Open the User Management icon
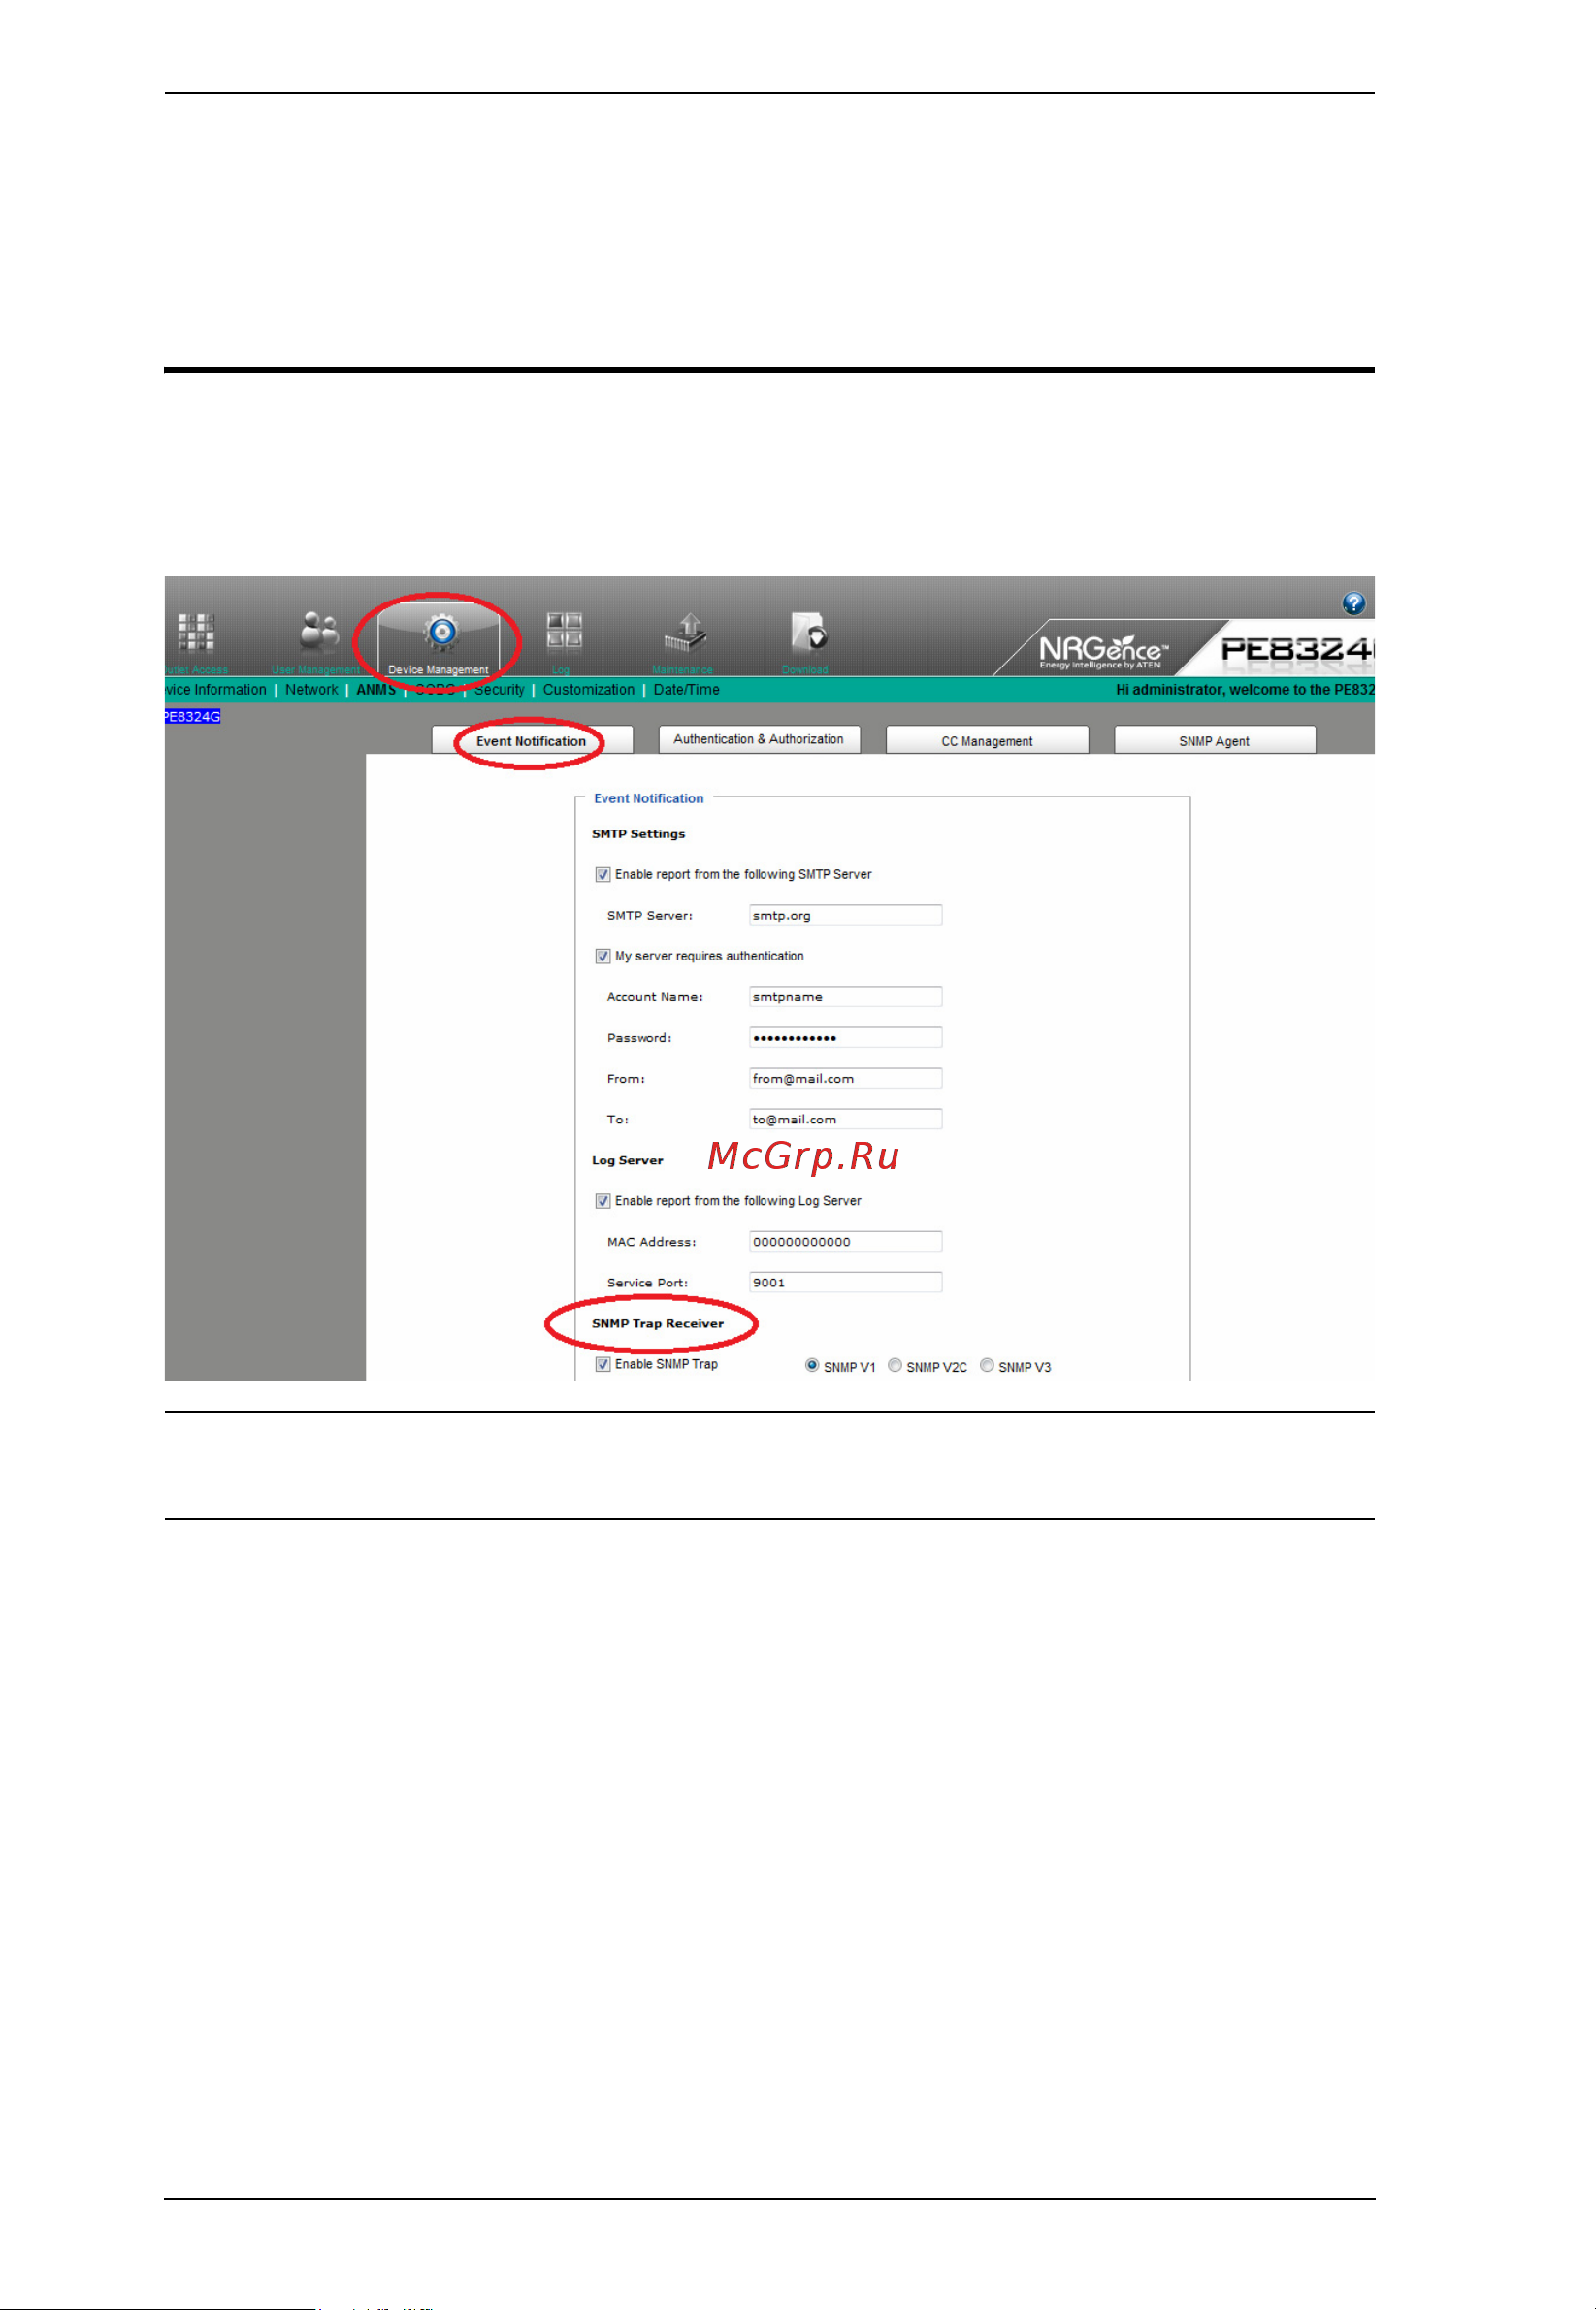The image size is (1596, 2310). (x=319, y=631)
